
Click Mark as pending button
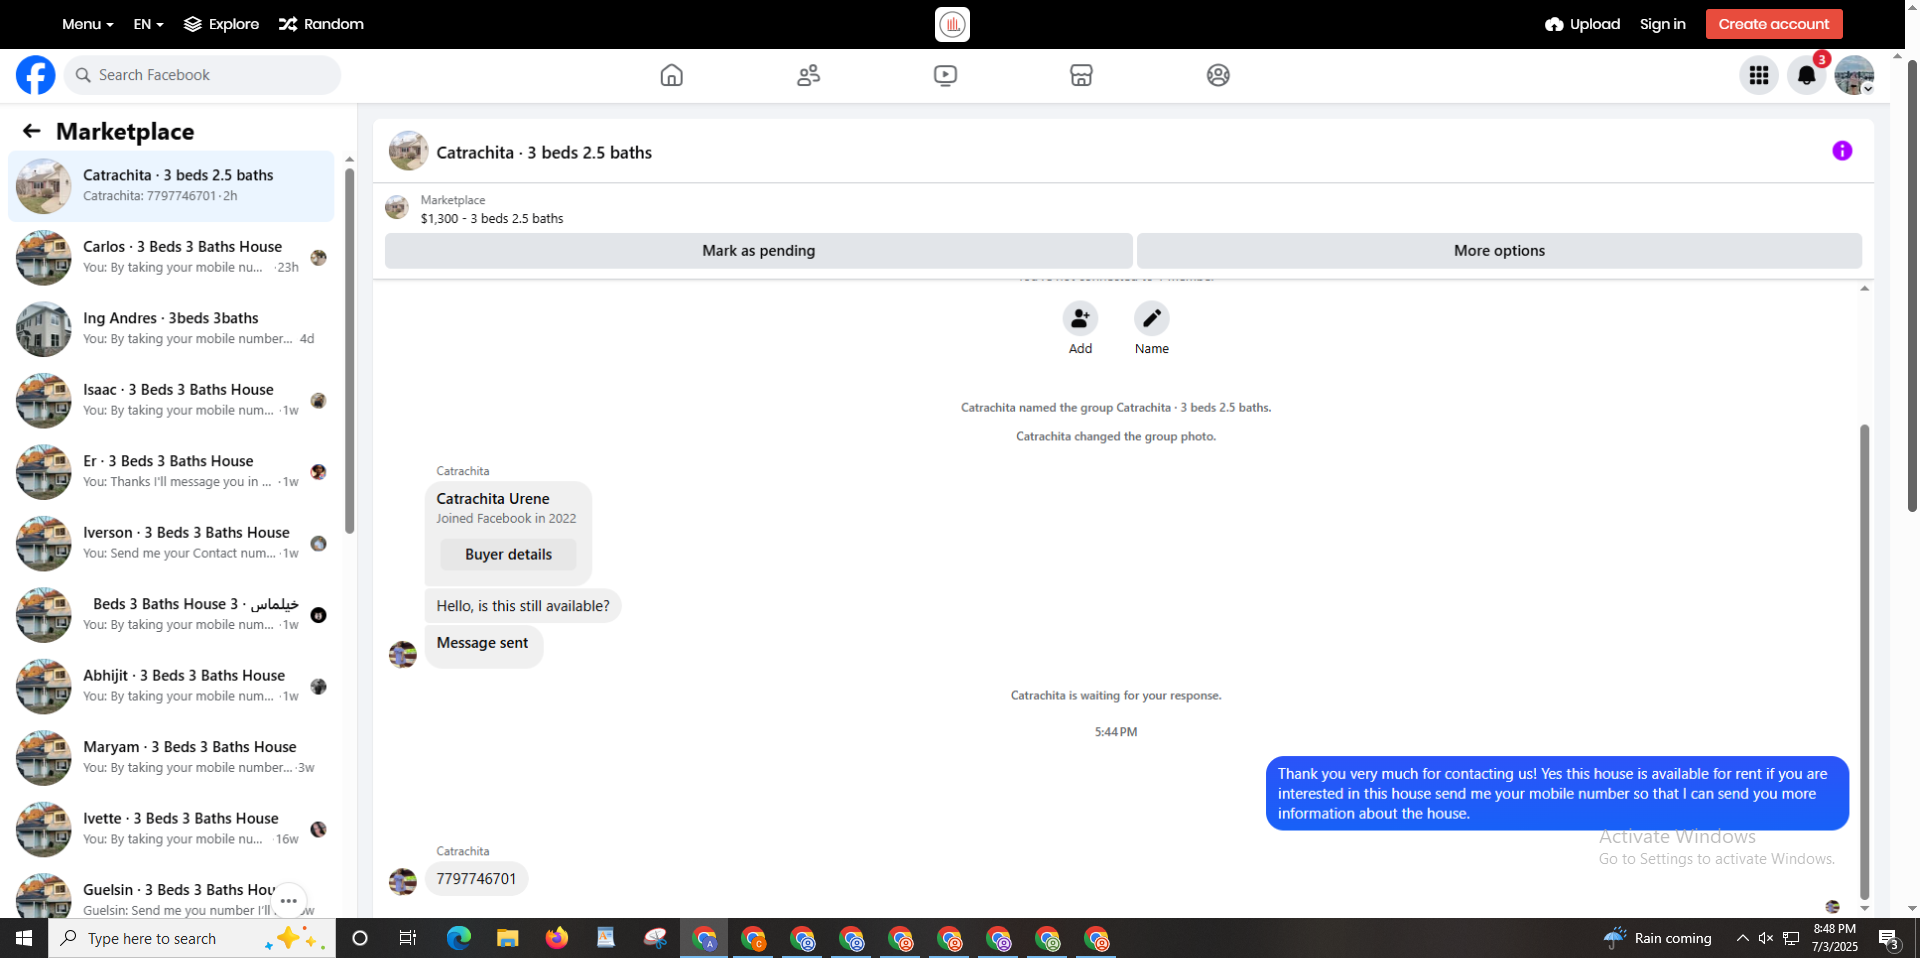pos(758,251)
